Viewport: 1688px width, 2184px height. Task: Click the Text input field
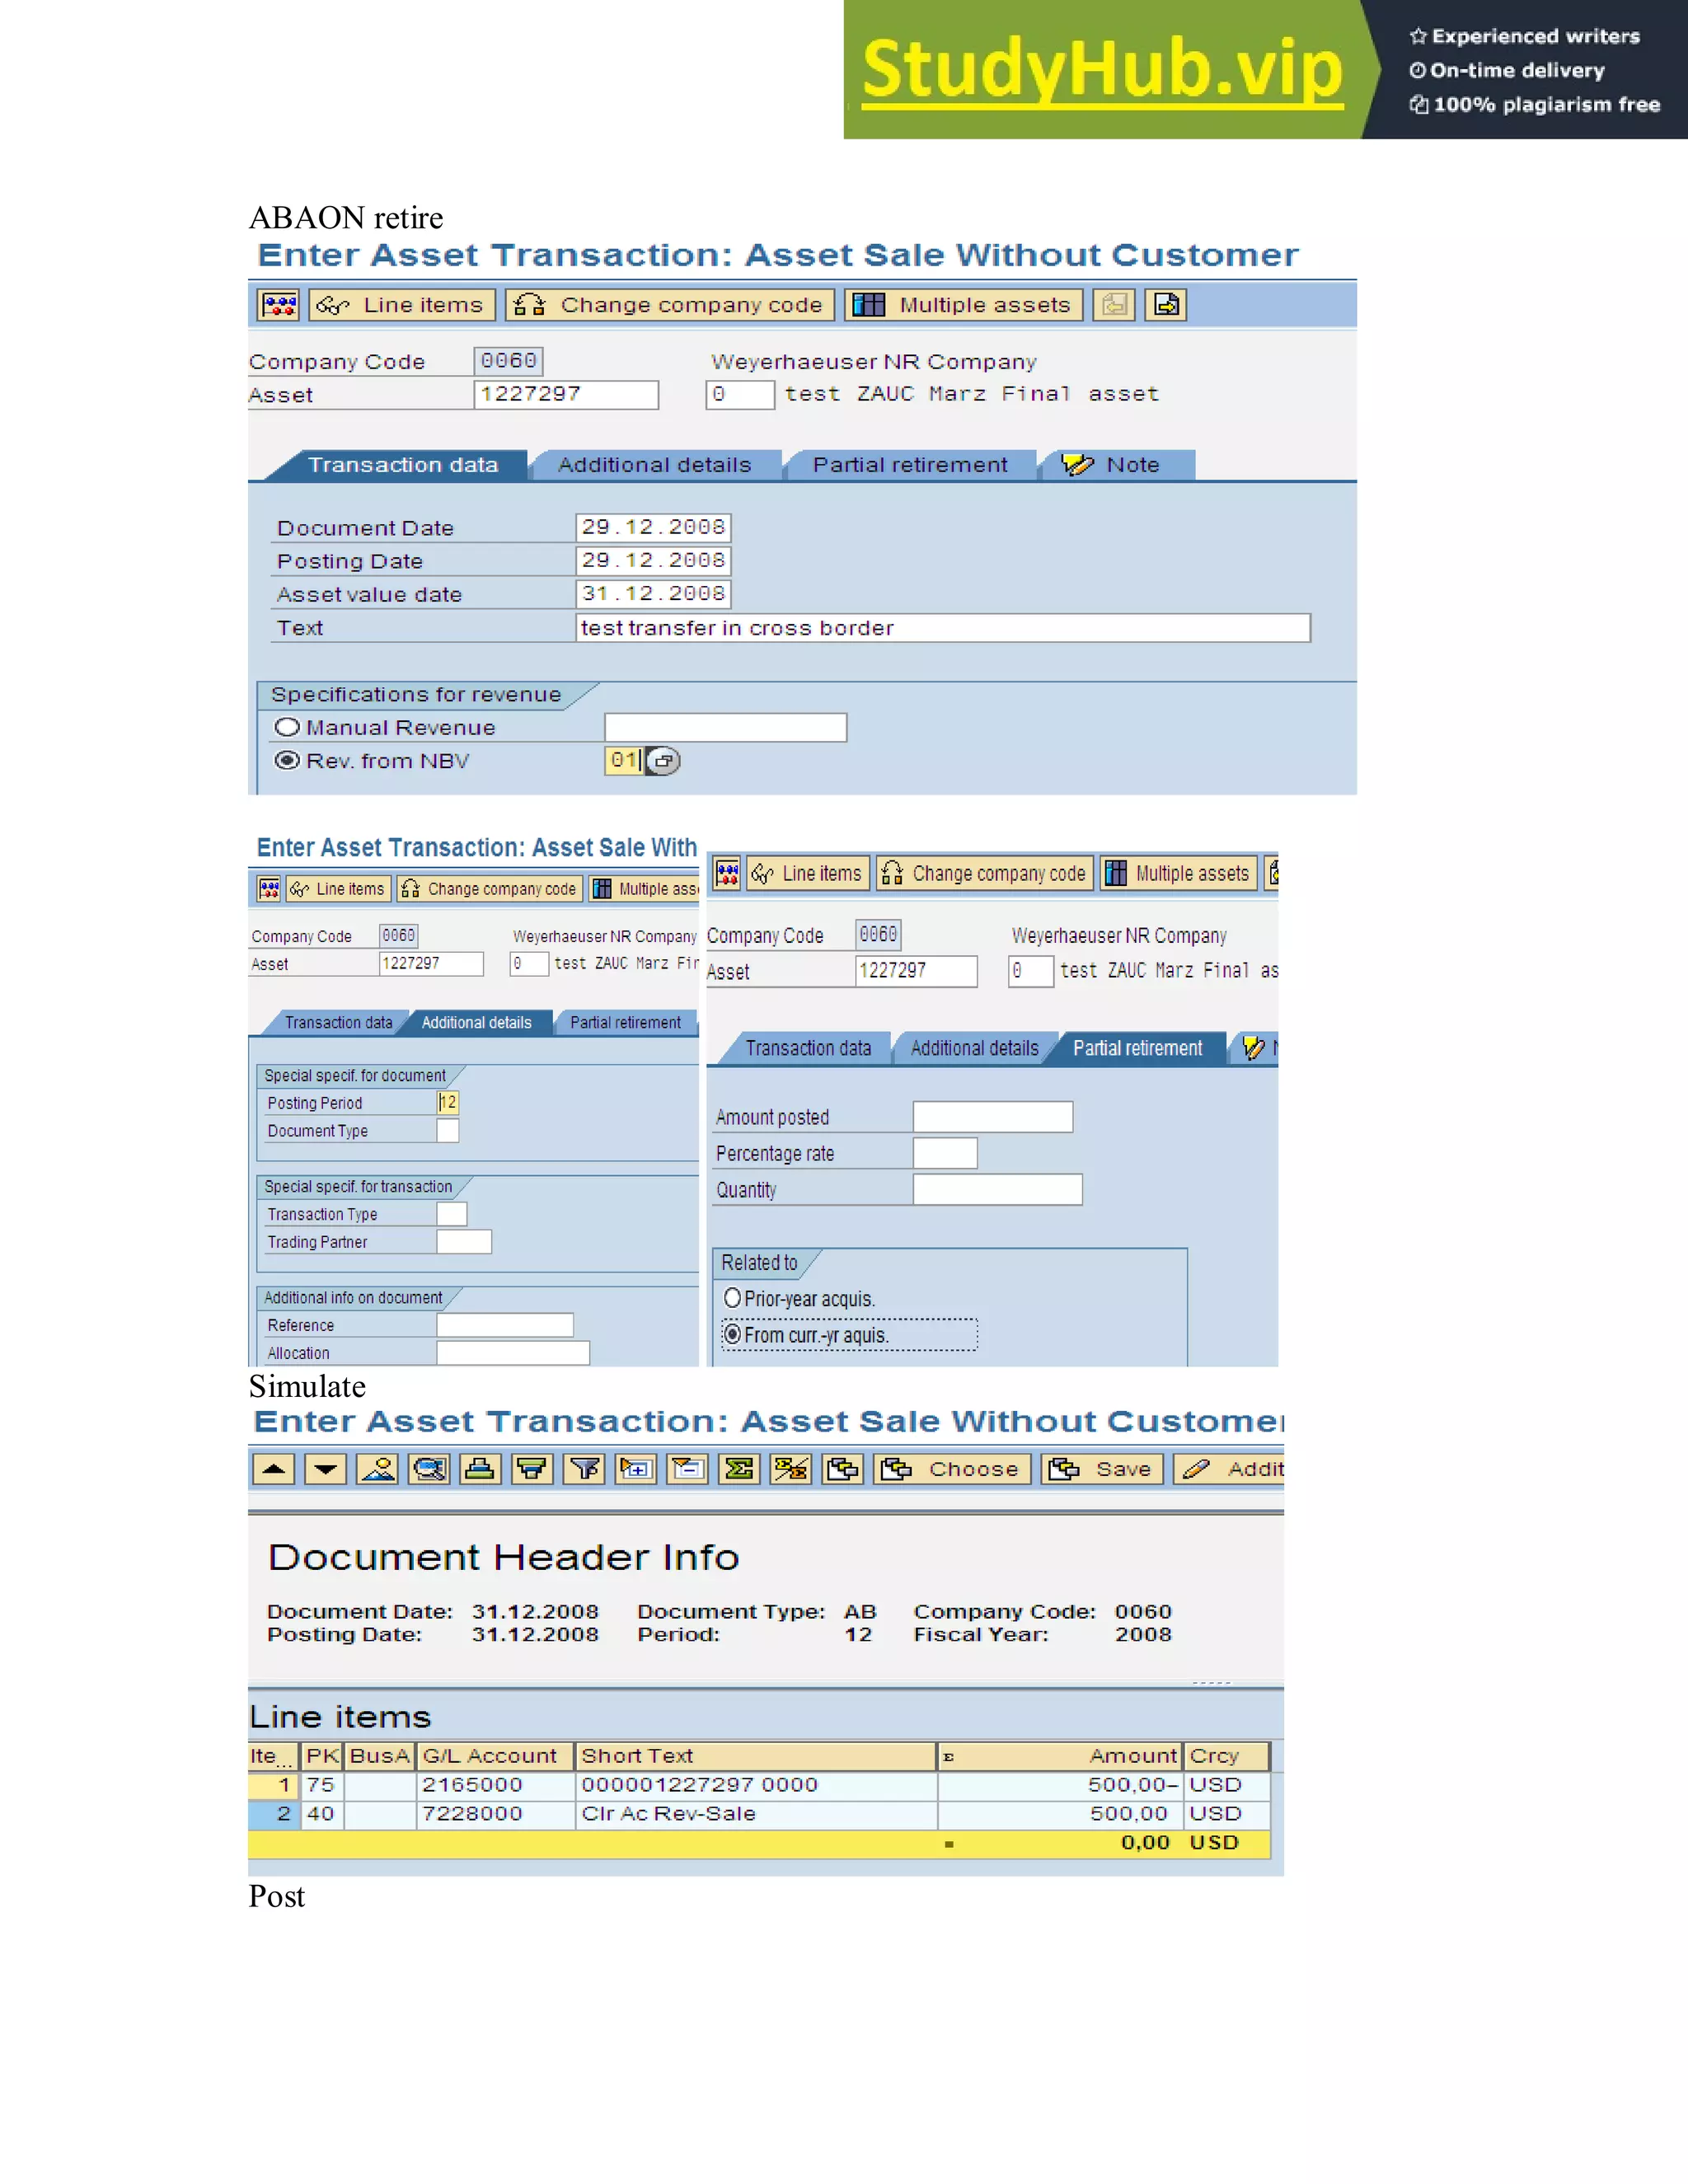click(x=943, y=628)
